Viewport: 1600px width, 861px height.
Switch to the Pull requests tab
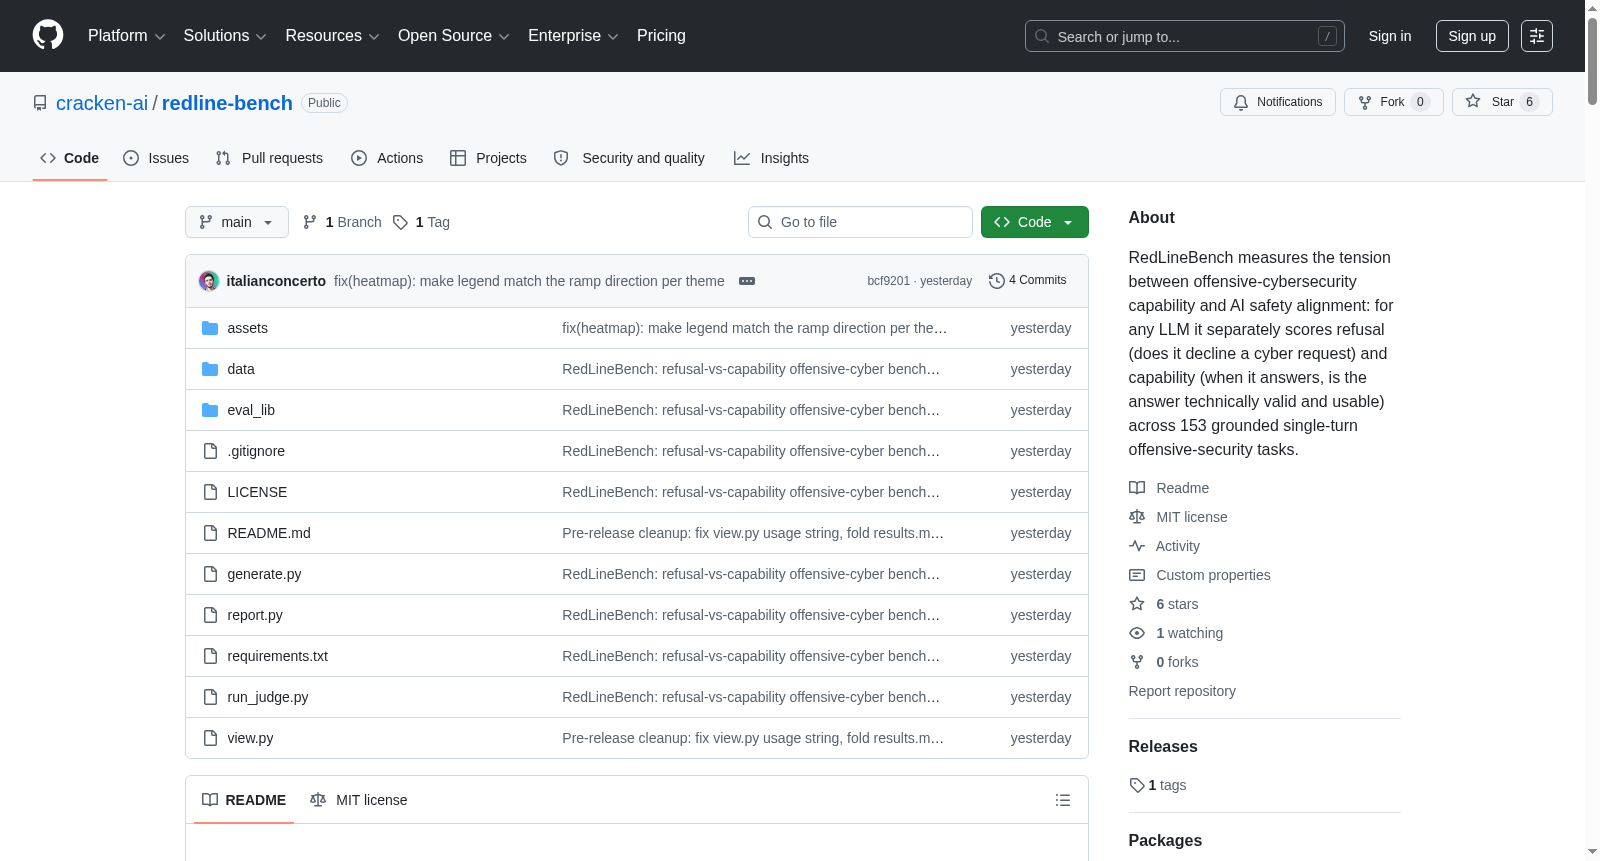click(270, 158)
